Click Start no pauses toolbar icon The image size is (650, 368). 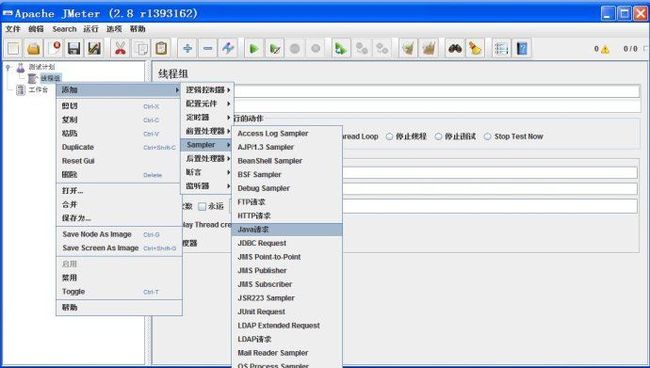click(x=274, y=49)
